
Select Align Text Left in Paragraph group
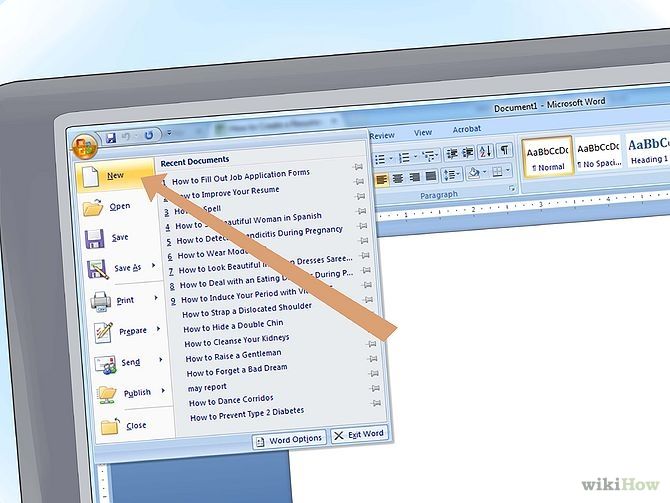(x=382, y=180)
